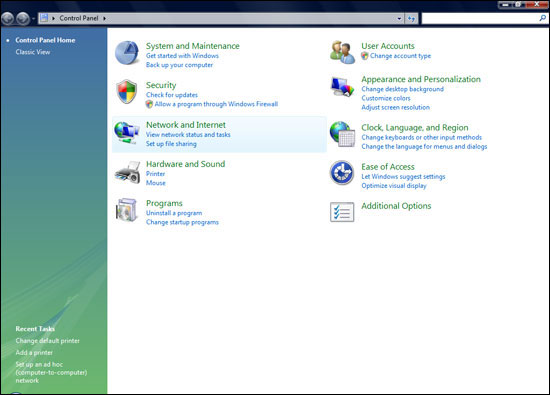Image resolution: width=550 pixels, height=395 pixels.
Task: Click Allow a program through Windows Firewall
Action: 216,104
